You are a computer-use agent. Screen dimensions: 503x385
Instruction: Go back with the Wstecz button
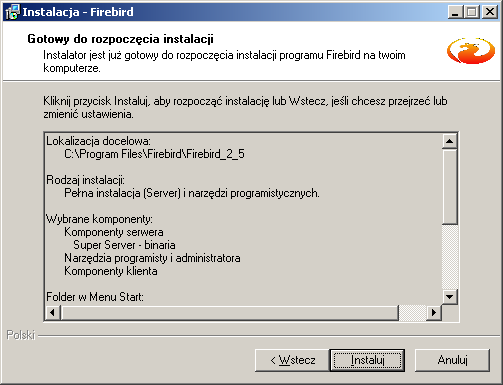point(292,360)
